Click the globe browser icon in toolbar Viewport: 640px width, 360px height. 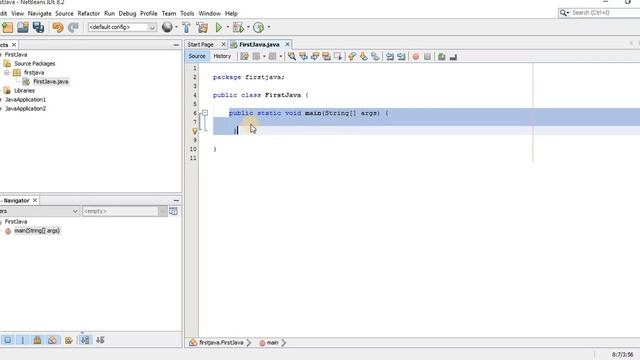click(167, 27)
